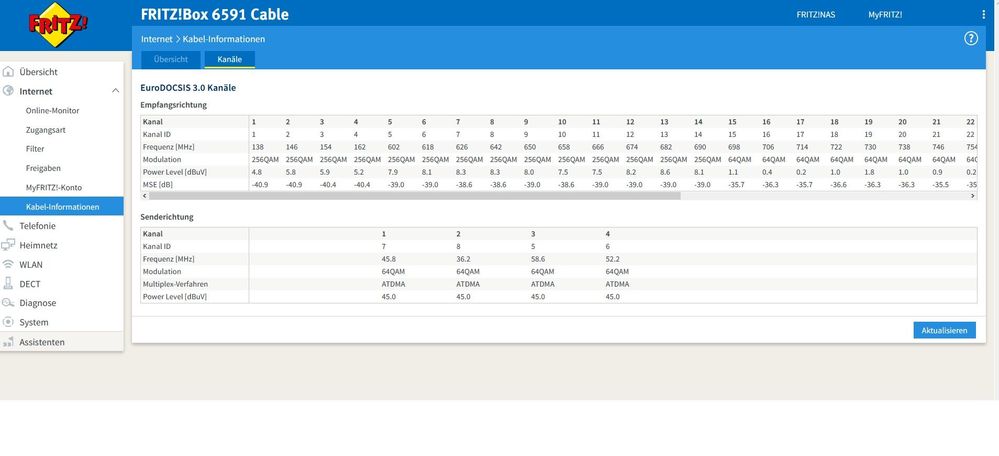The image size is (999, 456).
Task: Click the Empfangsrichtung heading
Action: click(x=173, y=104)
